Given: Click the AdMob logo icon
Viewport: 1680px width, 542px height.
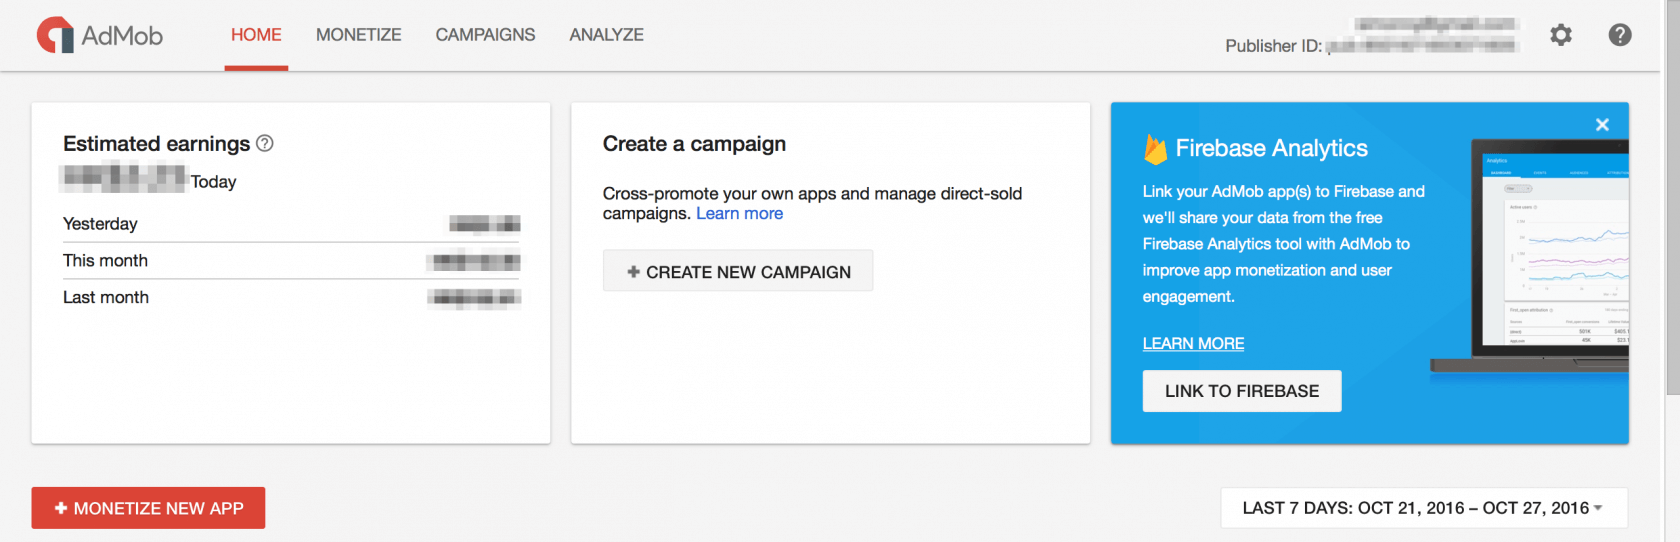Looking at the screenshot, I should (55, 35).
